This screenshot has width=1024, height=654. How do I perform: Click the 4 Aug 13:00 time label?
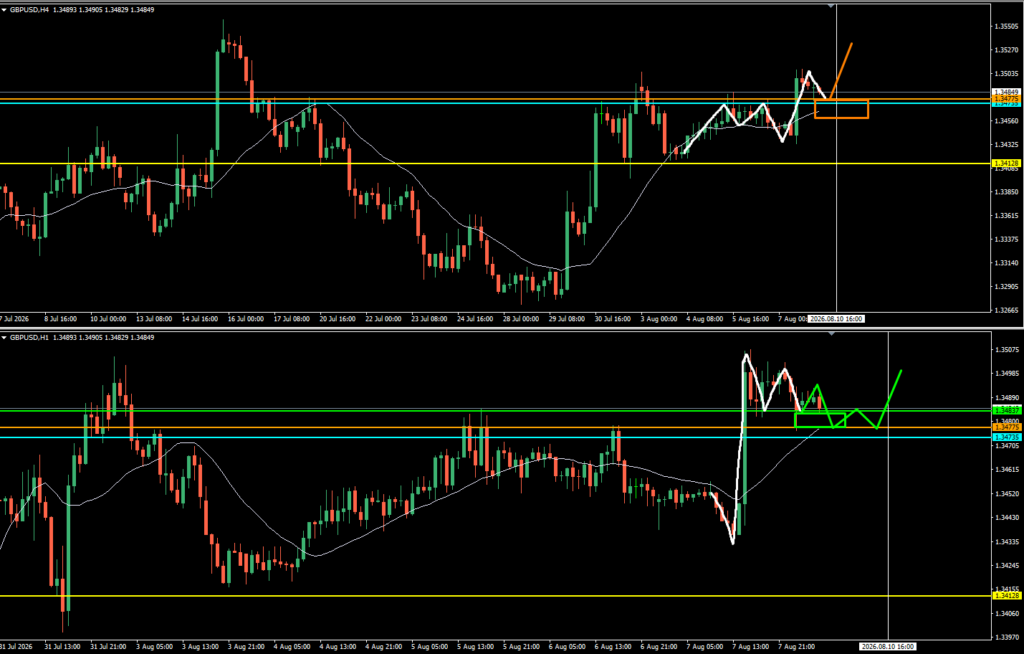pos(338,647)
